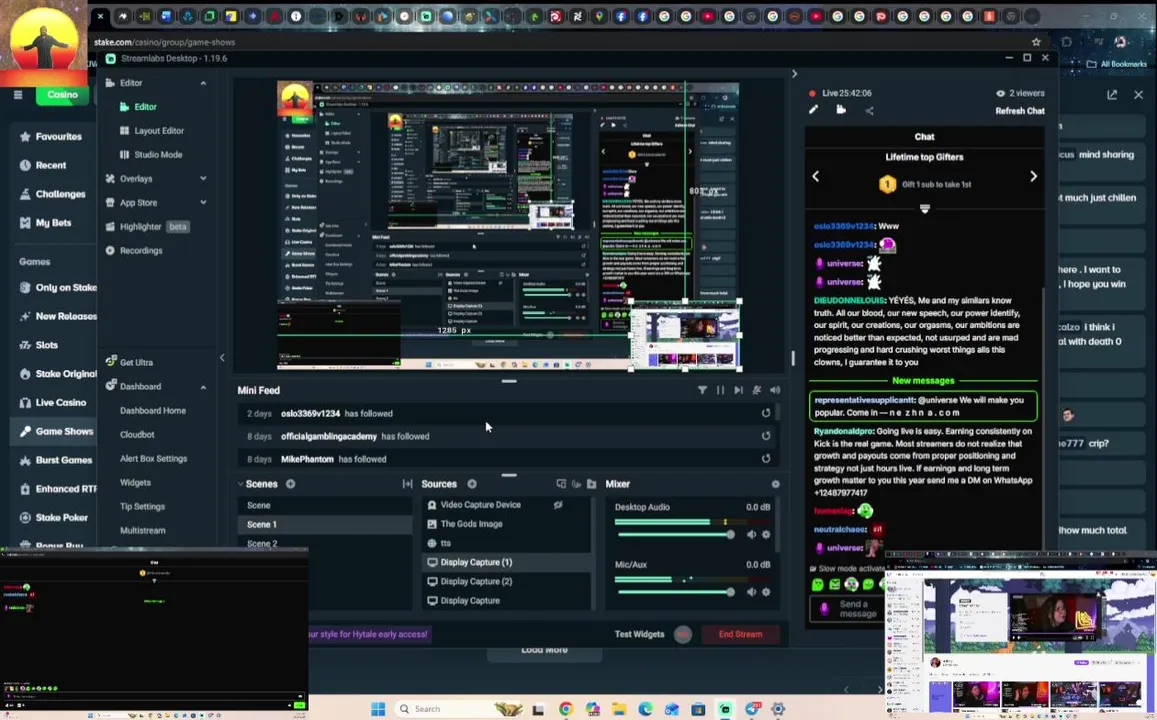Open Widgets dashboard page
The image size is (1157, 720).
135,482
